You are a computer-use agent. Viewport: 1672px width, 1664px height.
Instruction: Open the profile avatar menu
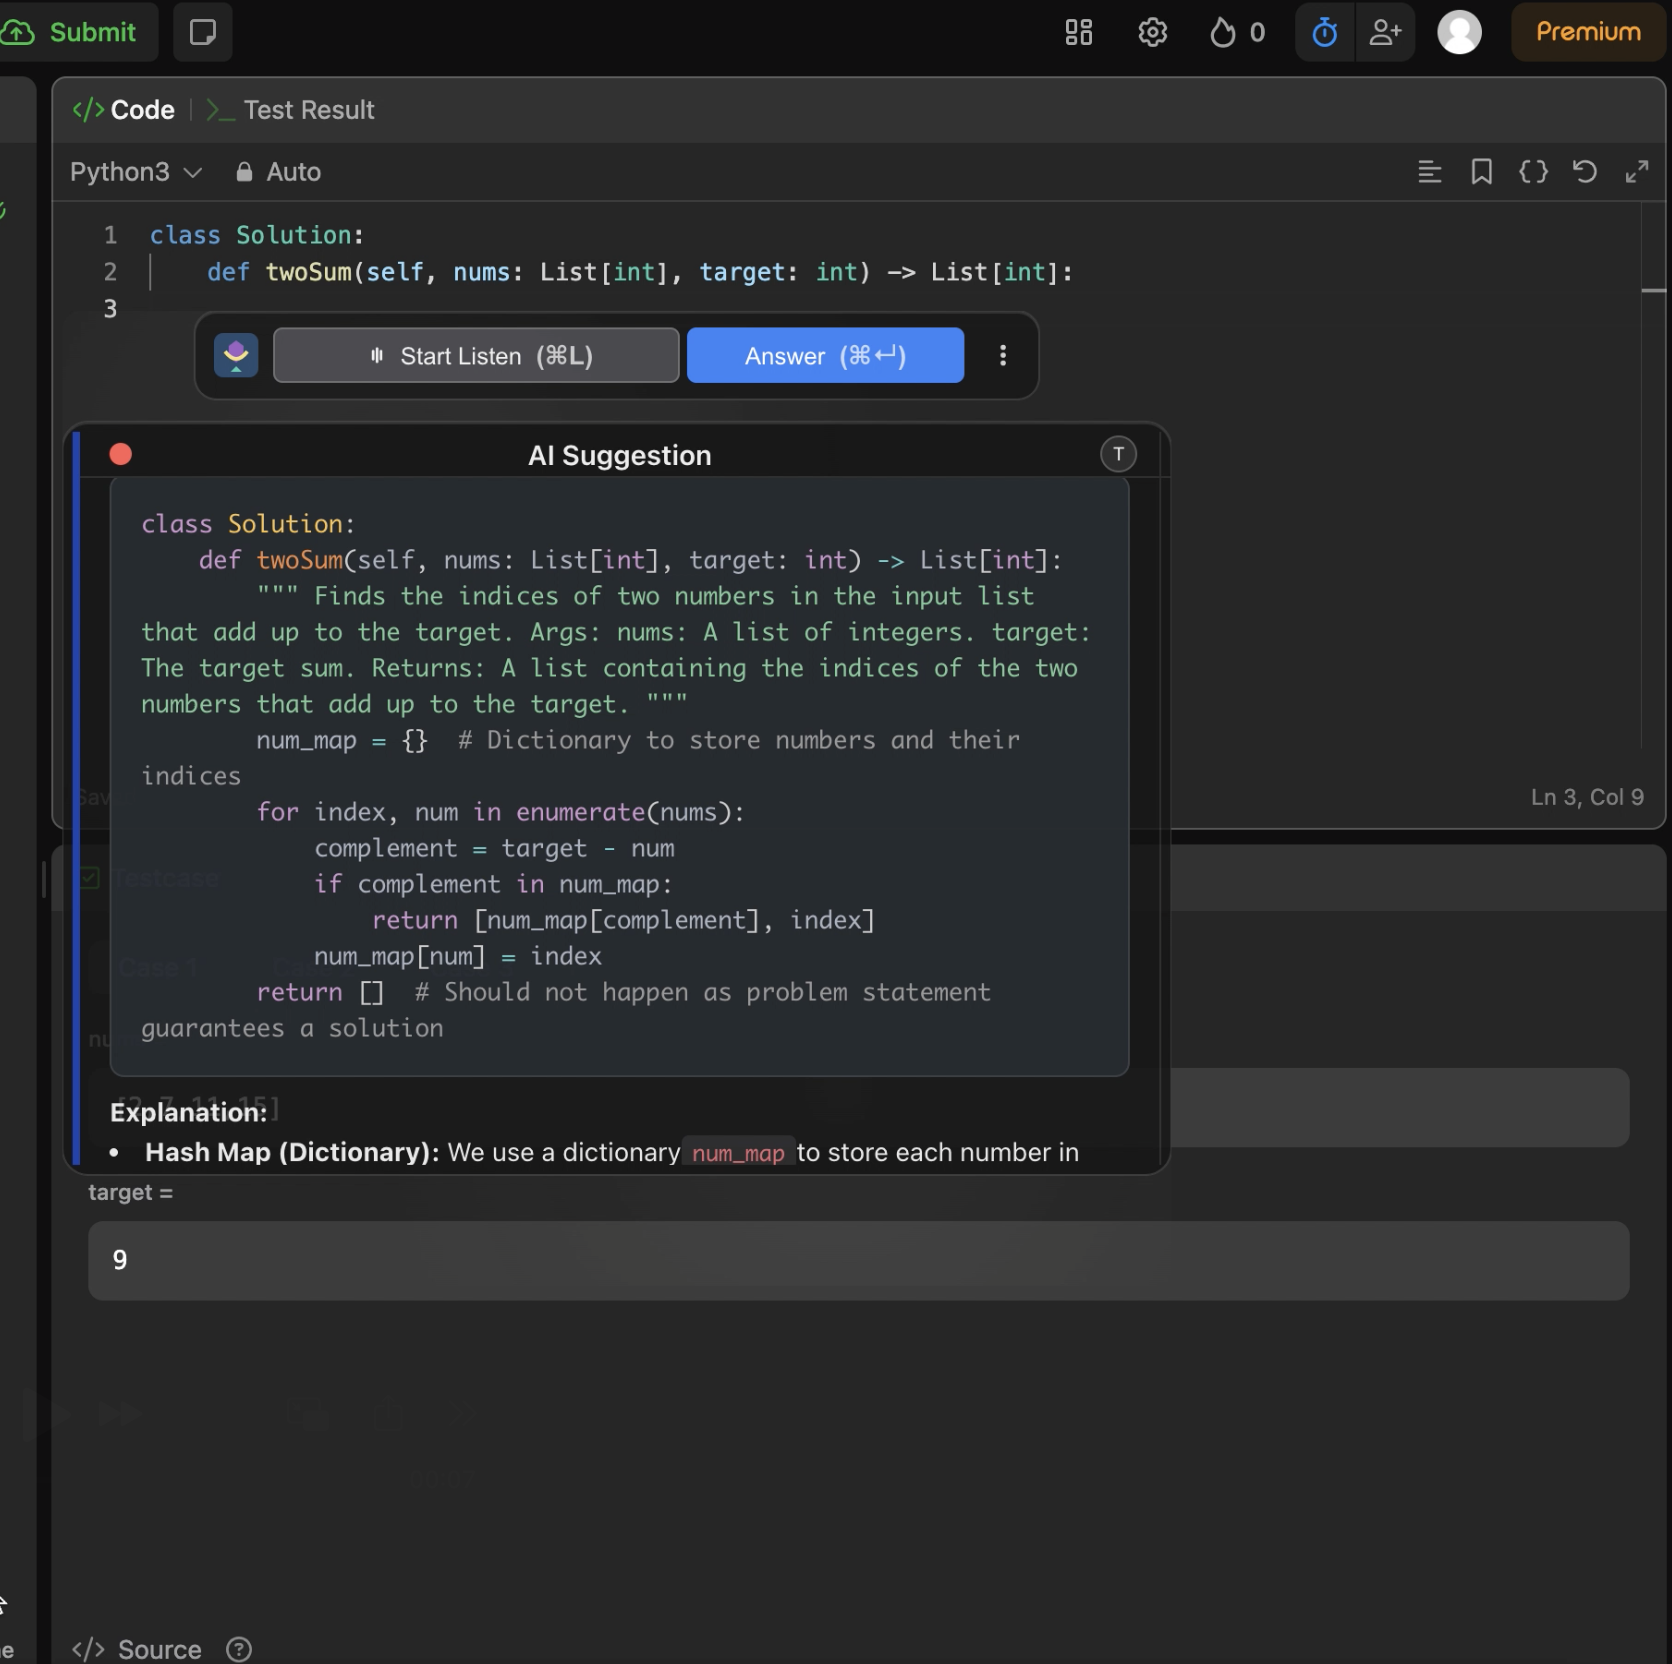pyautogui.click(x=1459, y=32)
